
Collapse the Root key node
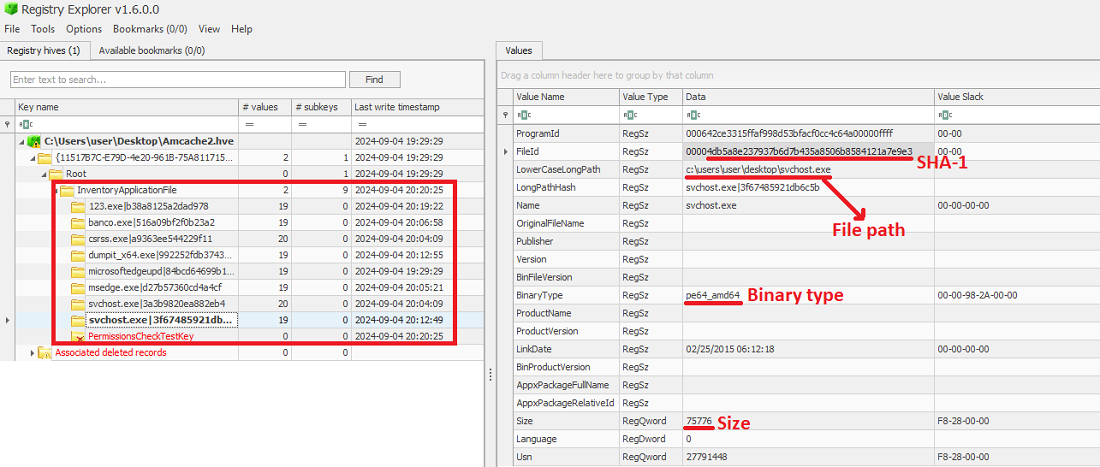[46, 174]
